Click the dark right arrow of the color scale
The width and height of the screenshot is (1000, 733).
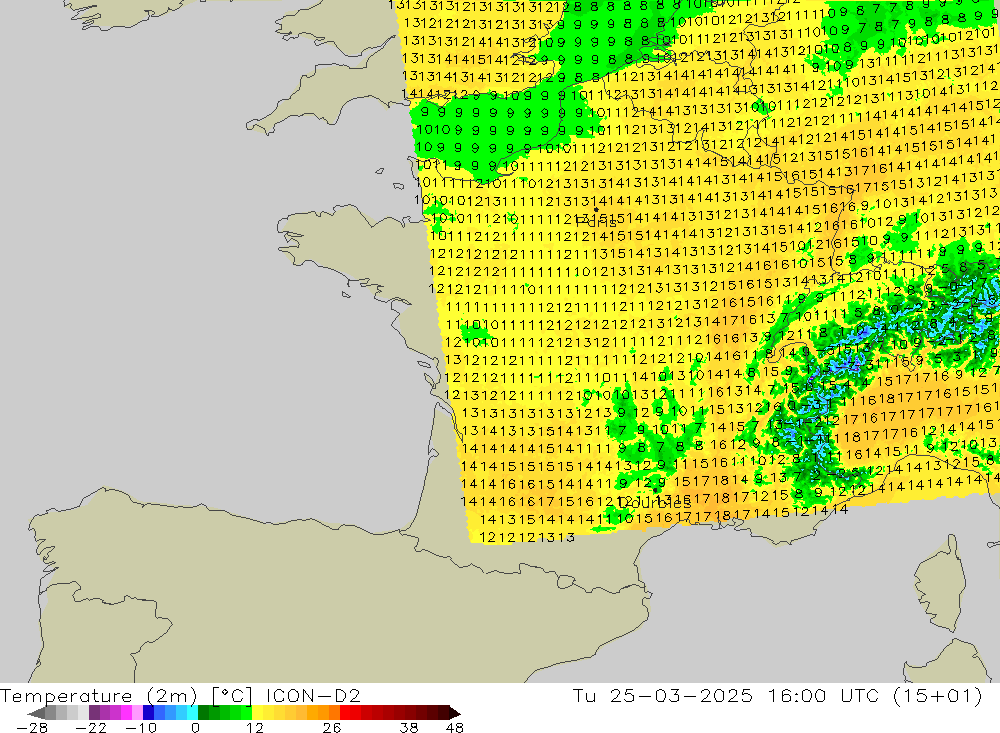[454, 713]
